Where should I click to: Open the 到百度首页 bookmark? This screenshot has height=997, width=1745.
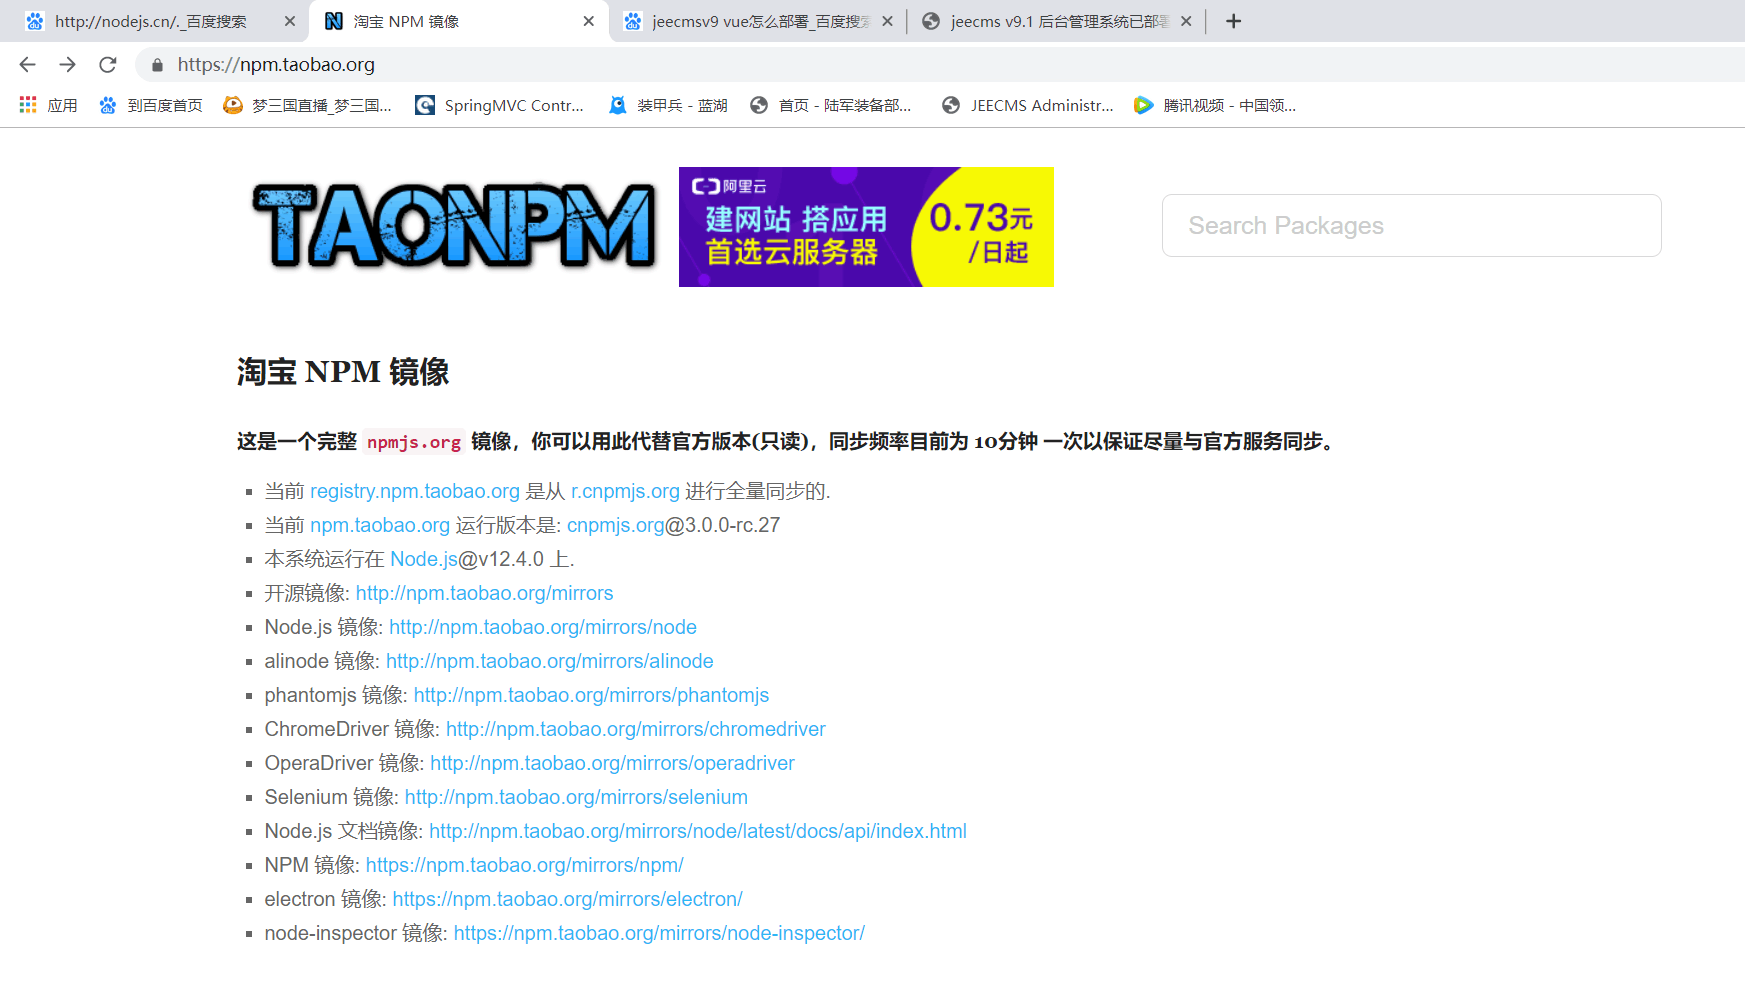pyautogui.click(x=151, y=105)
